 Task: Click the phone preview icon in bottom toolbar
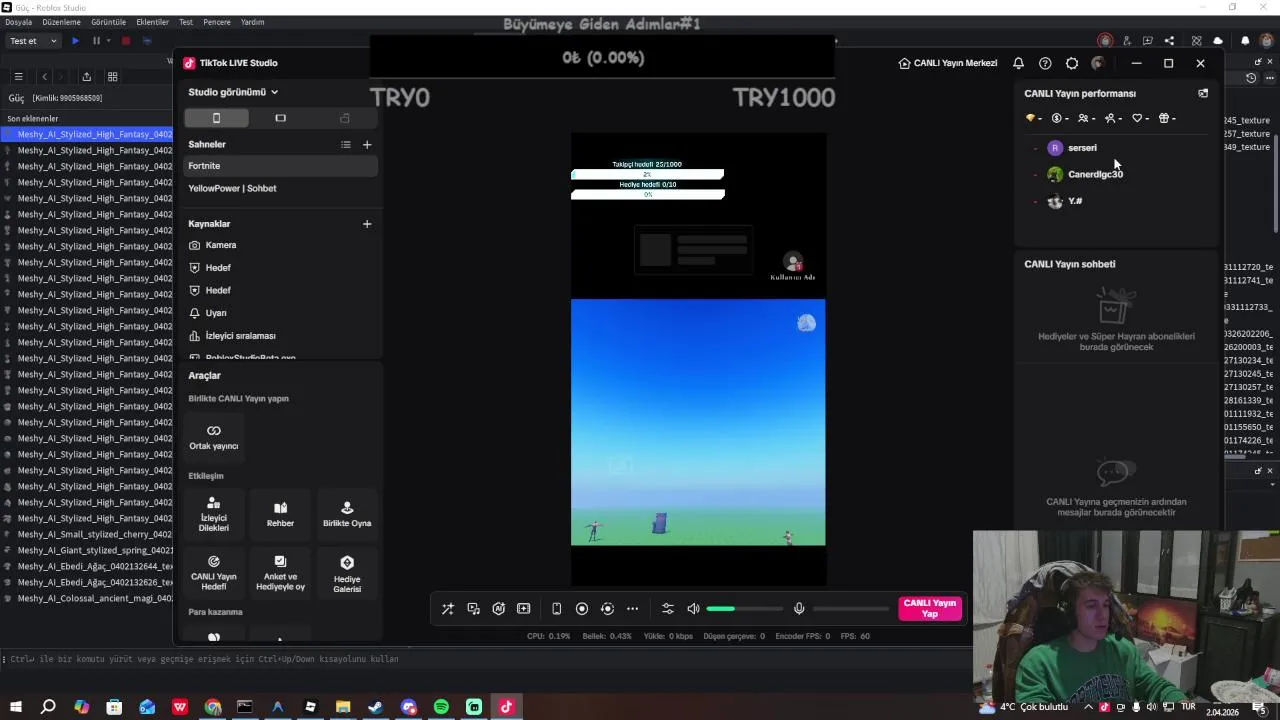click(557, 609)
